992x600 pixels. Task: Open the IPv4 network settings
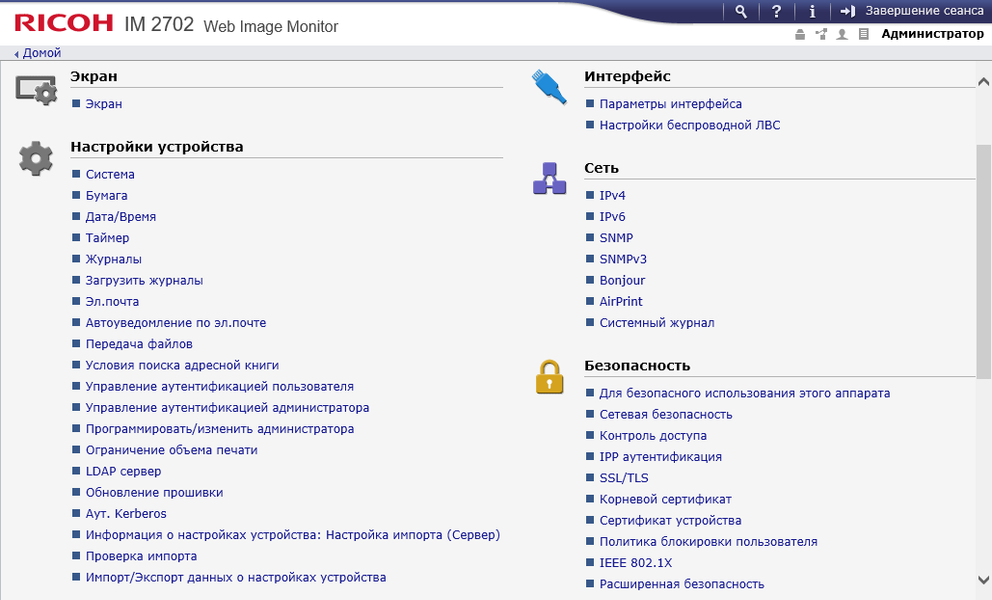click(x=612, y=196)
